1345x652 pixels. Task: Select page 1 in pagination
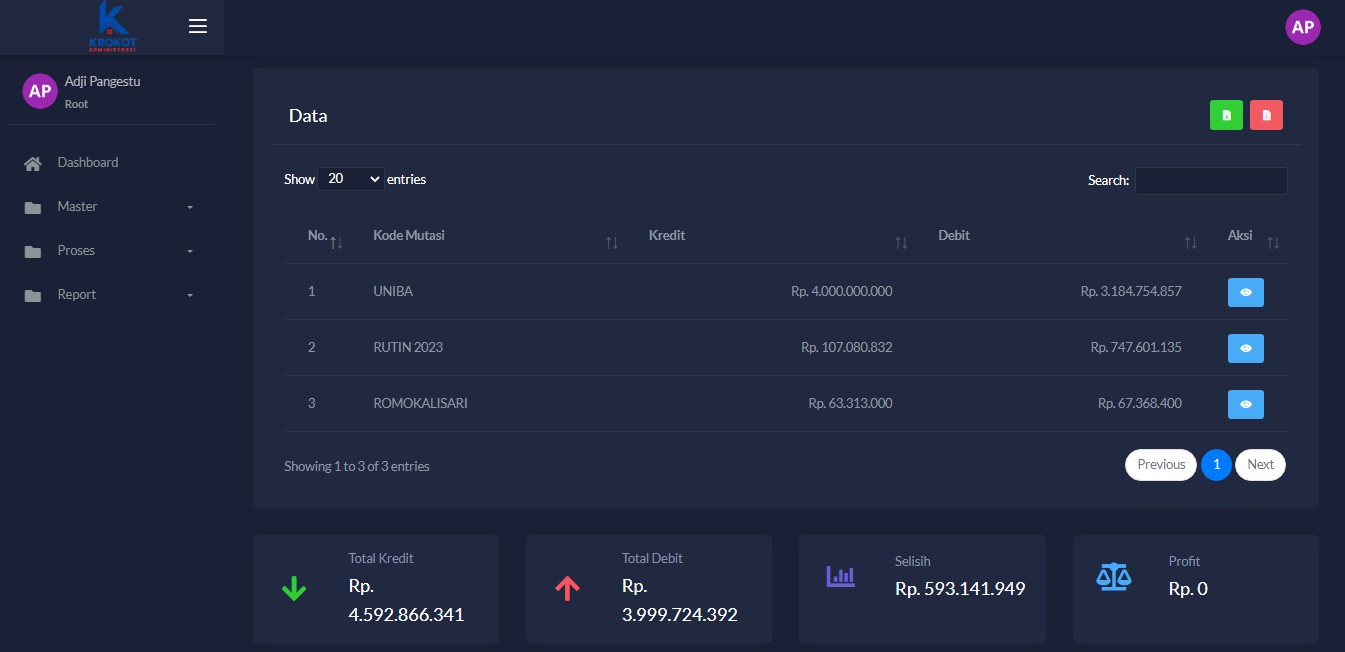point(1216,465)
